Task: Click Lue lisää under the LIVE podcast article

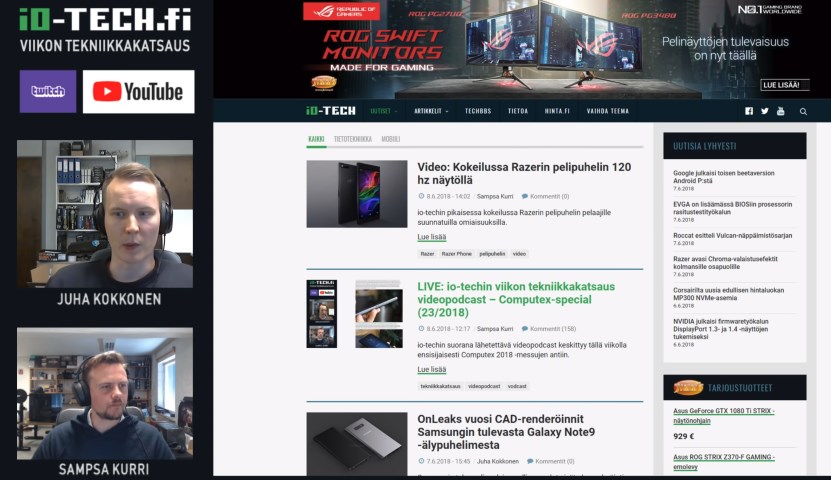Action: tap(431, 369)
